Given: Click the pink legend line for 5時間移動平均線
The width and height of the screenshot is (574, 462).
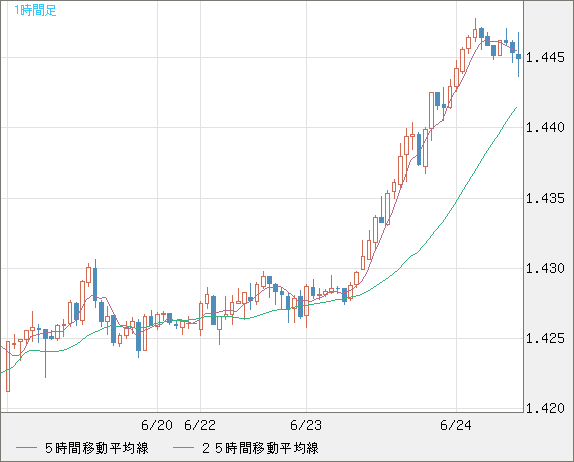Looking at the screenshot, I should (x=26, y=448).
